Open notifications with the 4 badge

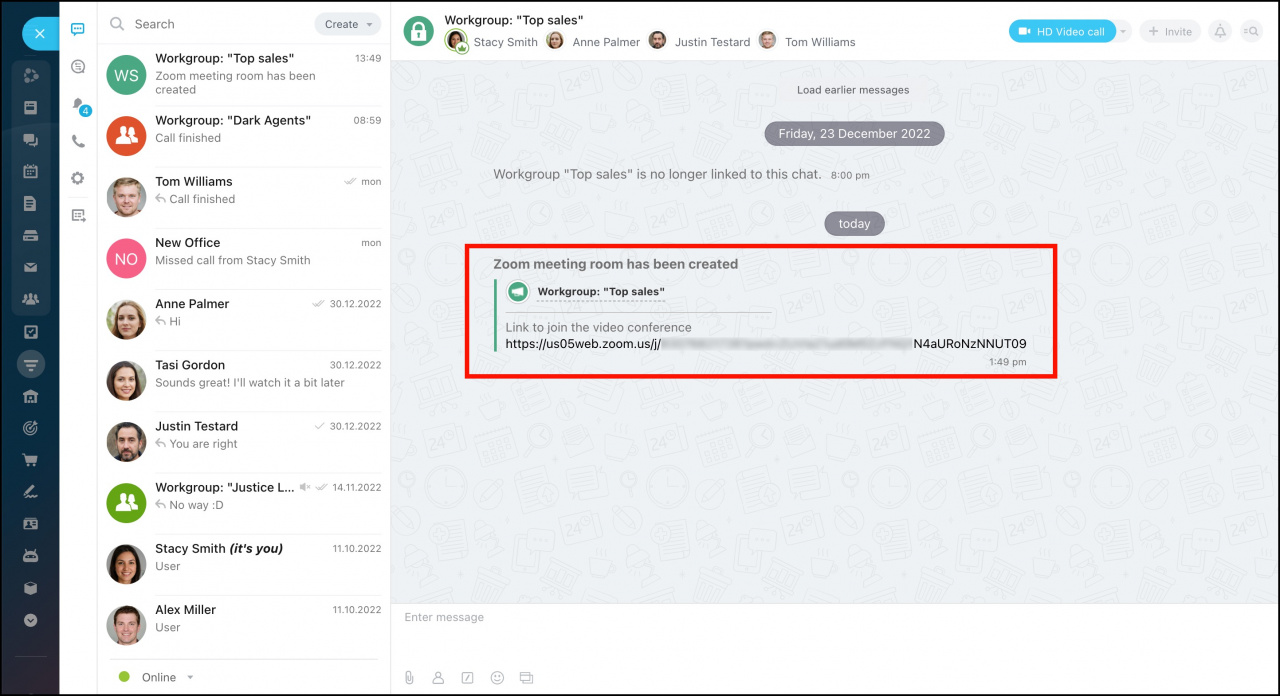79,105
